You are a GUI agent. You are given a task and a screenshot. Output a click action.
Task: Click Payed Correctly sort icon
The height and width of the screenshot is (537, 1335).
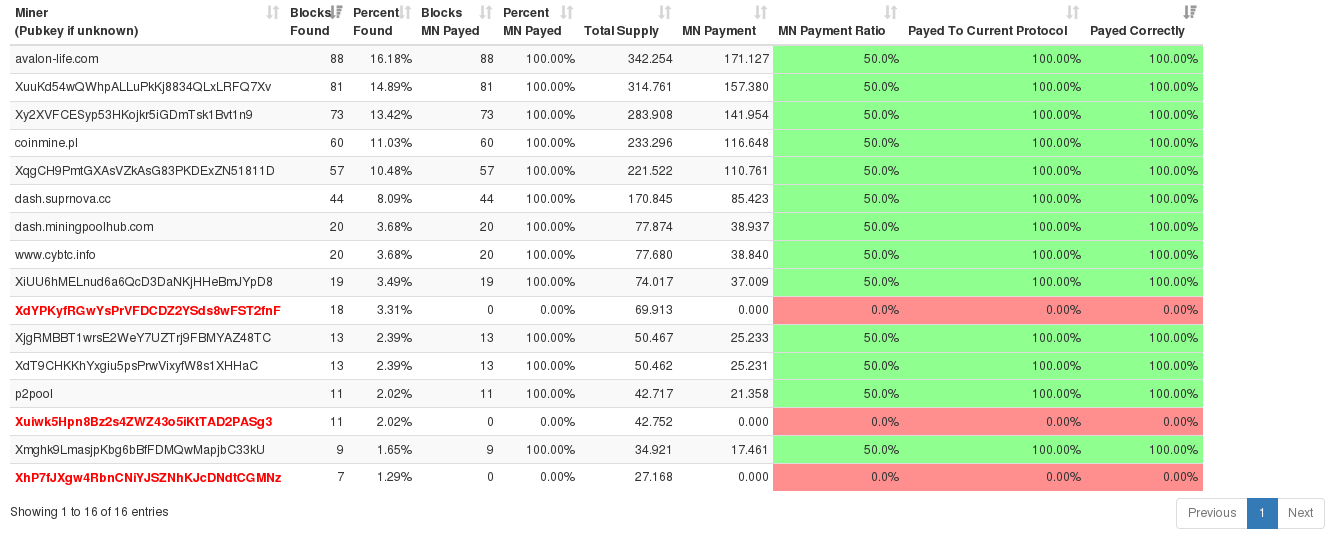pyautogui.click(x=1190, y=12)
